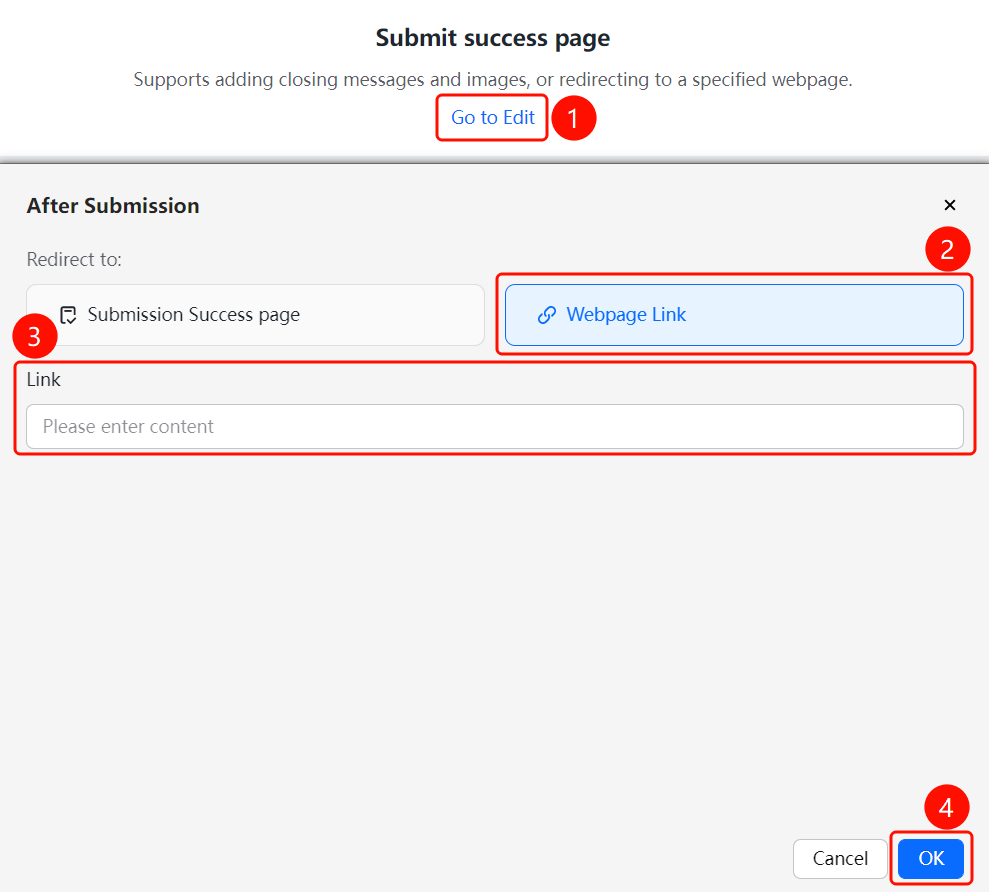Click the "After Submission" dialog title
This screenshot has width=989, height=892.
pyautogui.click(x=113, y=206)
